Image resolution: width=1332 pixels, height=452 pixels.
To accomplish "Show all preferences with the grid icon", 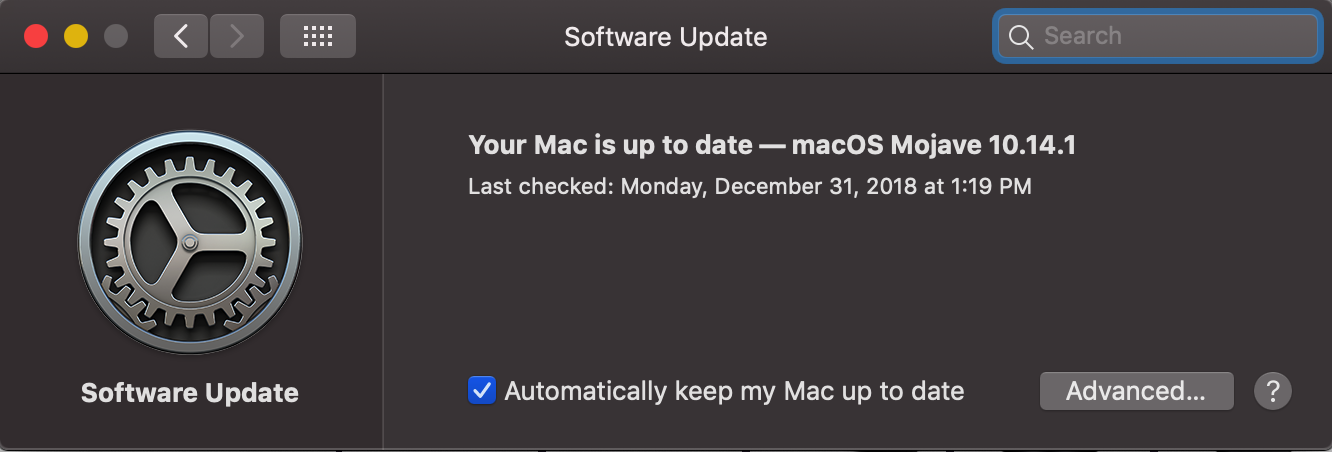I will click(318, 37).
